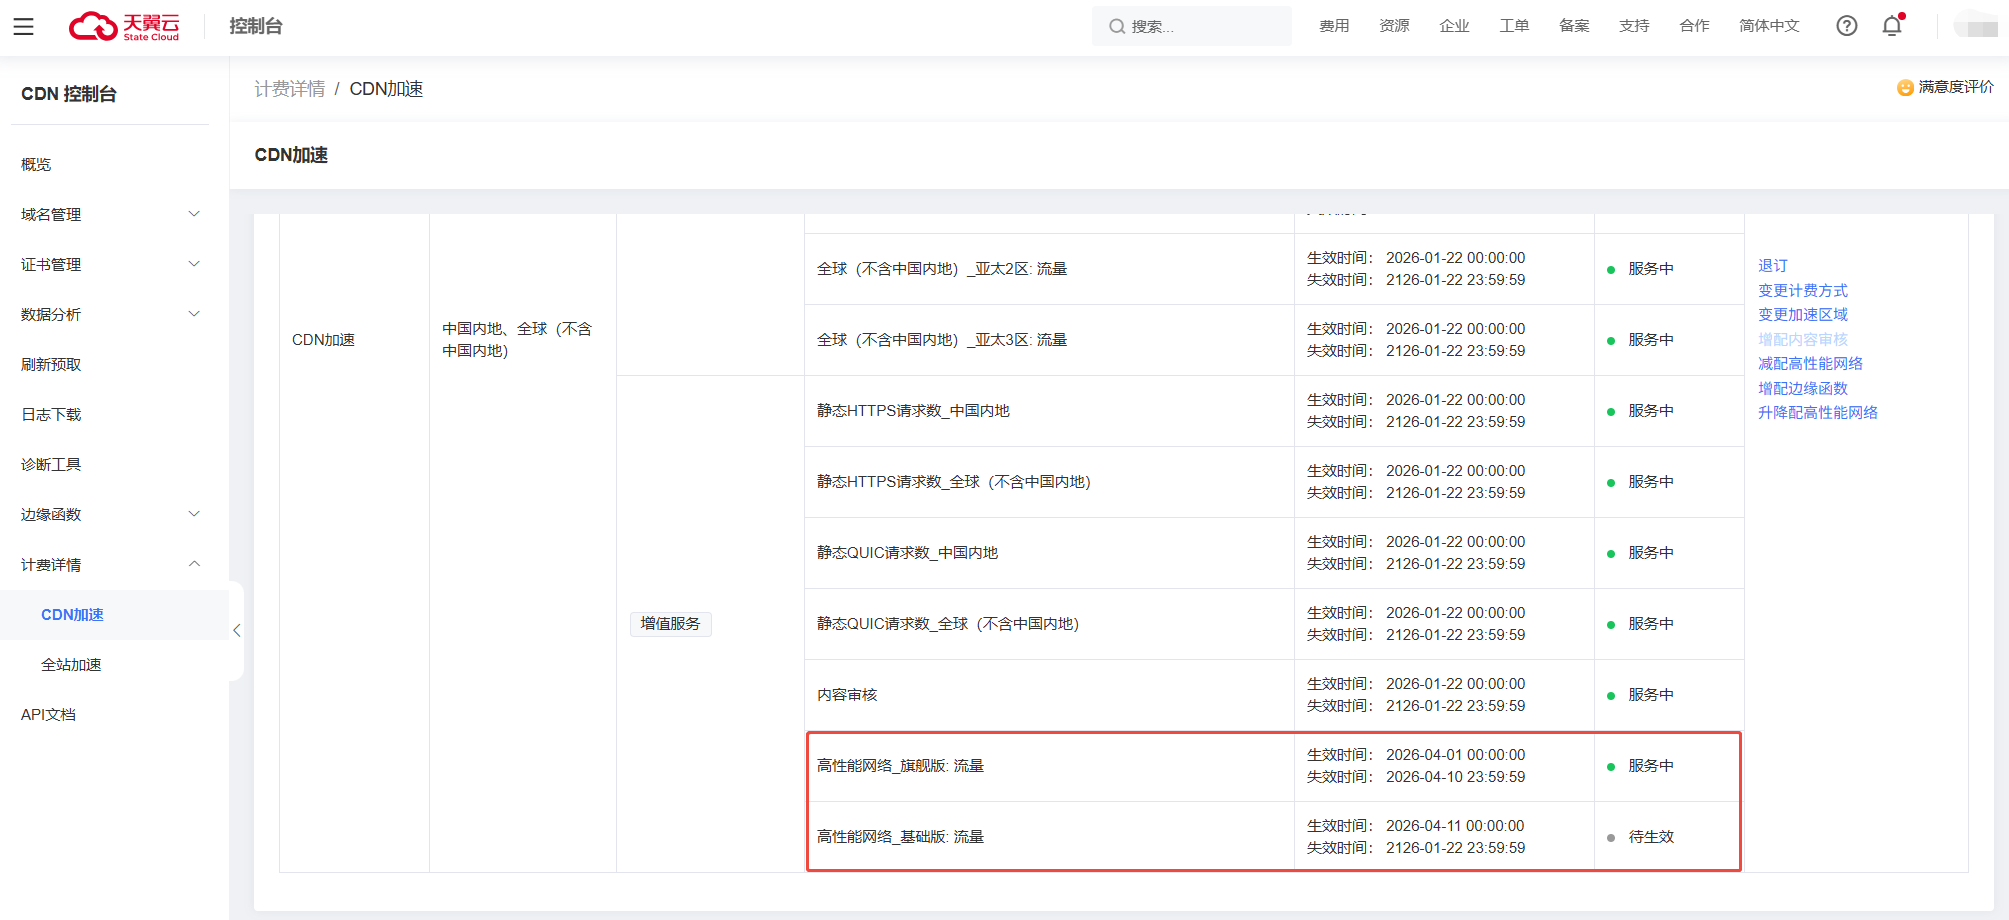Screen dimensions: 2009x920
Task: Open the 费用 top menu
Action: click(x=1333, y=26)
